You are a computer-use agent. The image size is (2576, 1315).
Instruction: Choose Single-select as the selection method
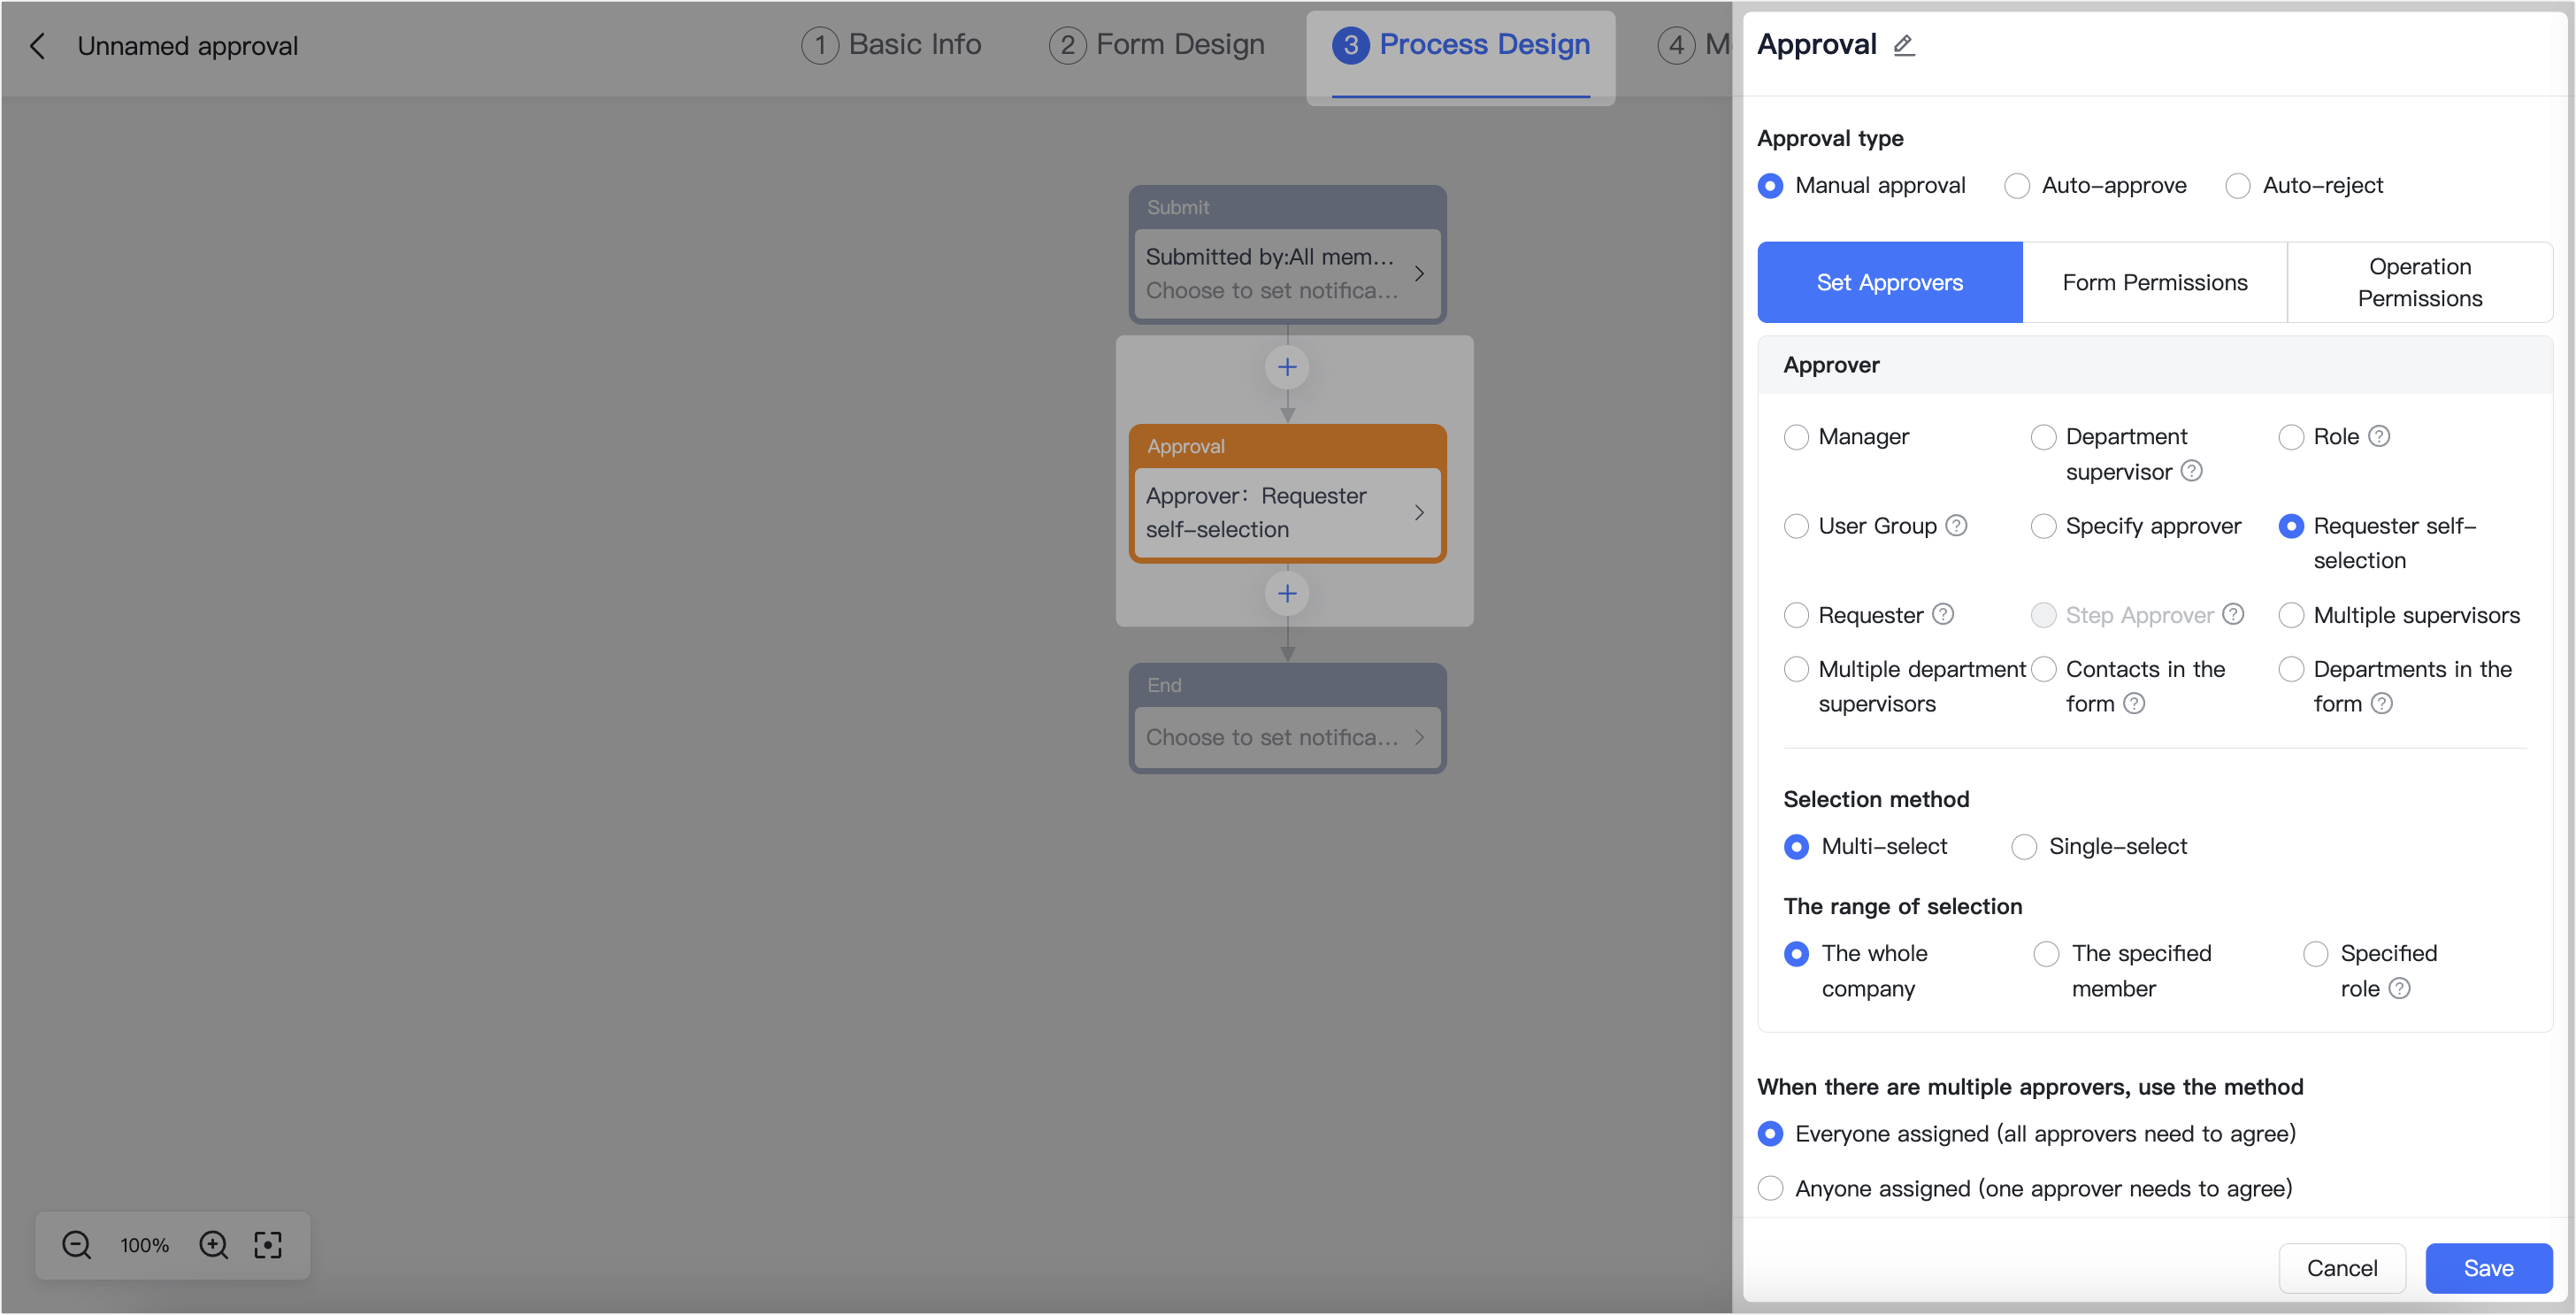tap(2024, 846)
